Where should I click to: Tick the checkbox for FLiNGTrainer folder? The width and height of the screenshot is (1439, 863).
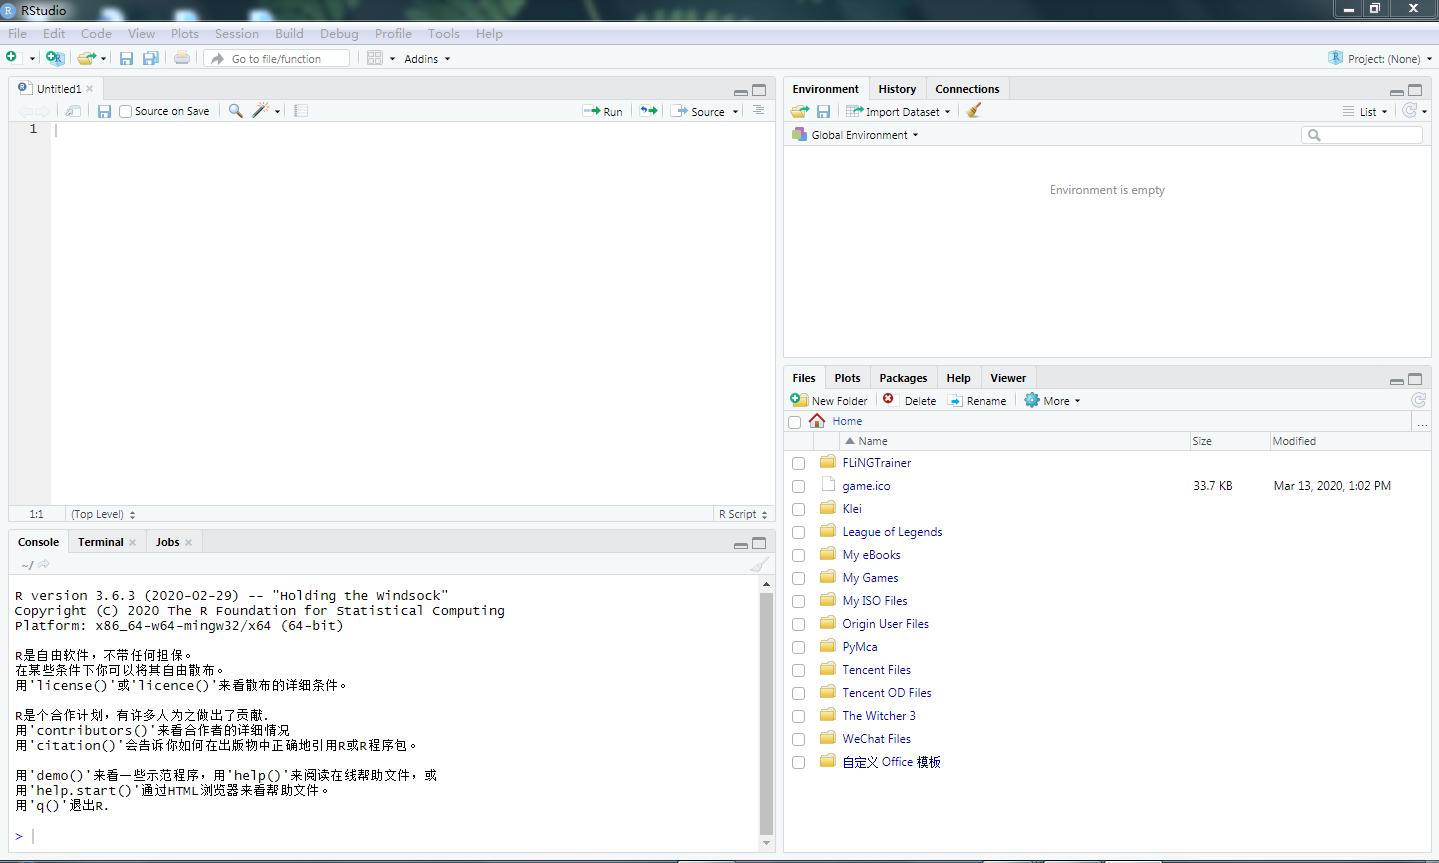tap(798, 464)
